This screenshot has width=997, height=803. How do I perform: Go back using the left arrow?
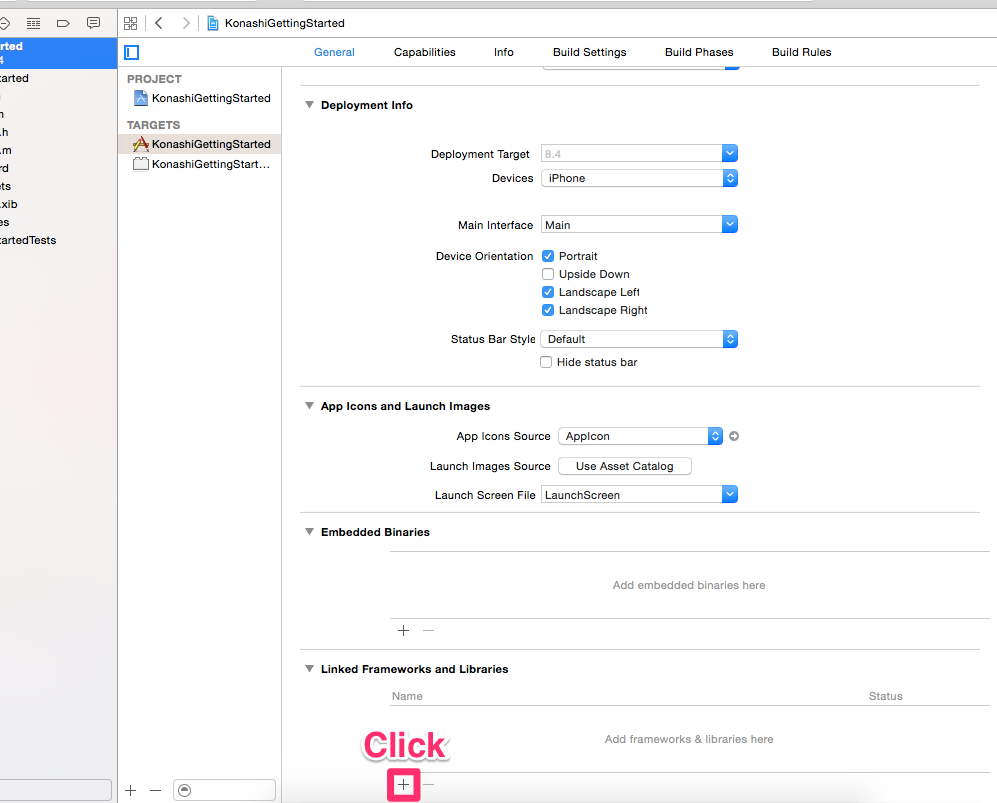pyautogui.click(x=159, y=23)
